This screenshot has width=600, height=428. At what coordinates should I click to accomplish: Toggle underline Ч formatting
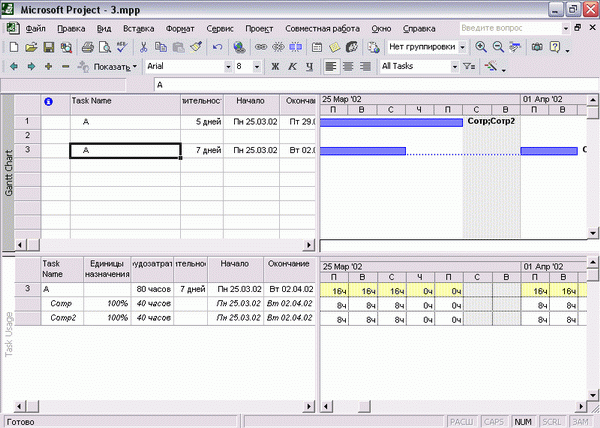(309, 67)
